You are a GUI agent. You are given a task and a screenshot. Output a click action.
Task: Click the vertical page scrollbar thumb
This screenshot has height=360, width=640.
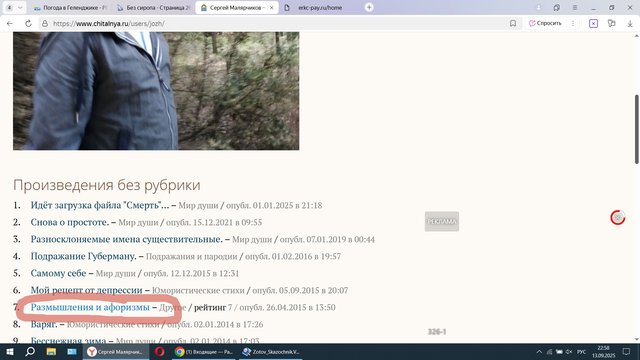click(x=636, y=129)
